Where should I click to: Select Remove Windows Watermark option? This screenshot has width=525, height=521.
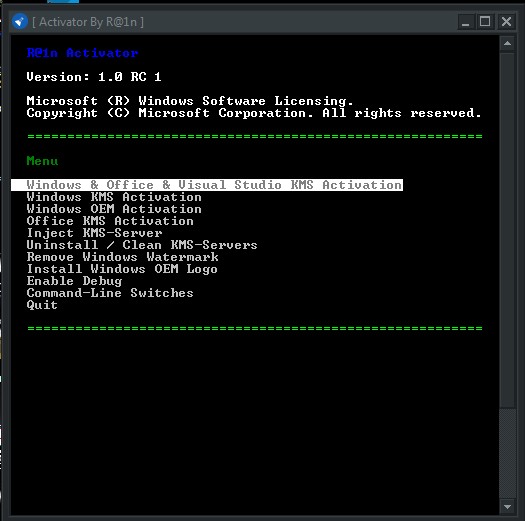coord(122,257)
